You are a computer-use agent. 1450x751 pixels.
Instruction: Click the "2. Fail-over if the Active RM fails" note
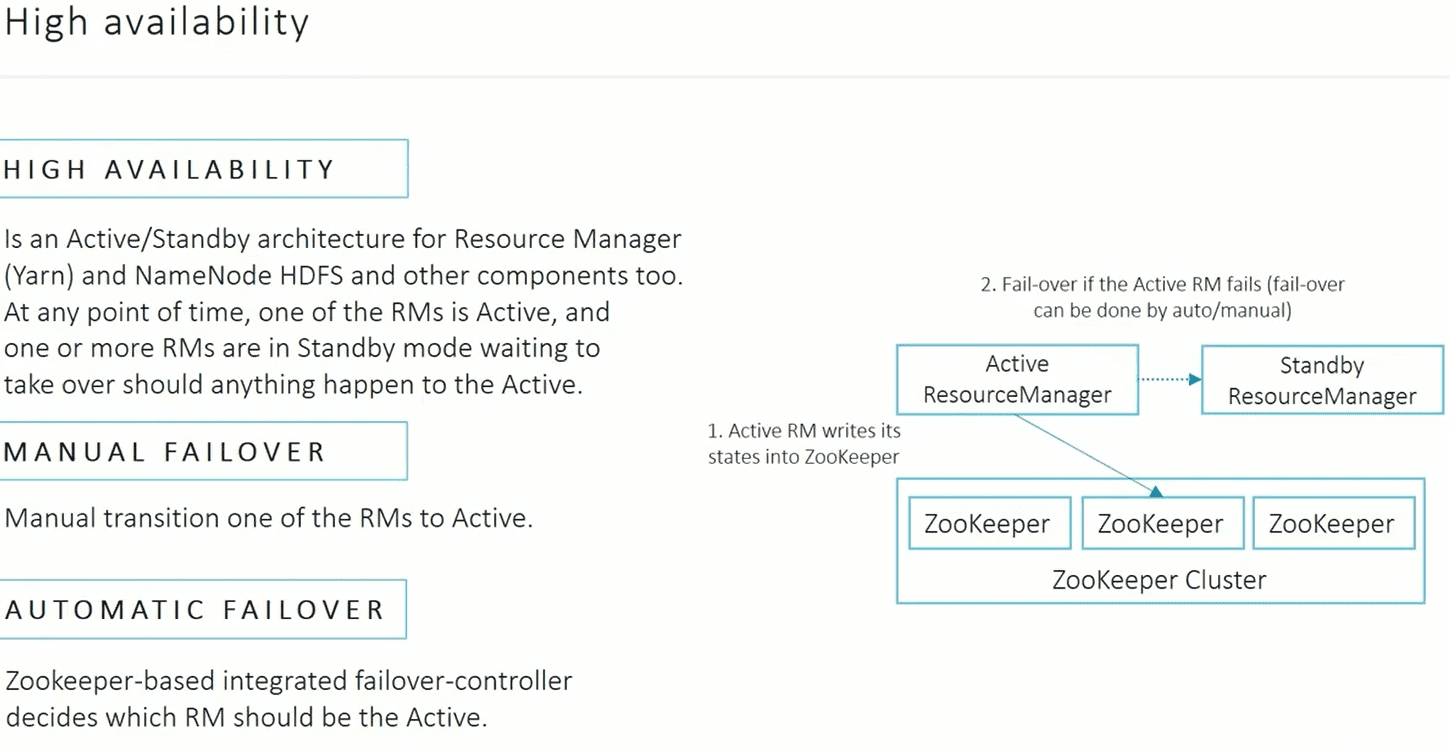click(1162, 297)
